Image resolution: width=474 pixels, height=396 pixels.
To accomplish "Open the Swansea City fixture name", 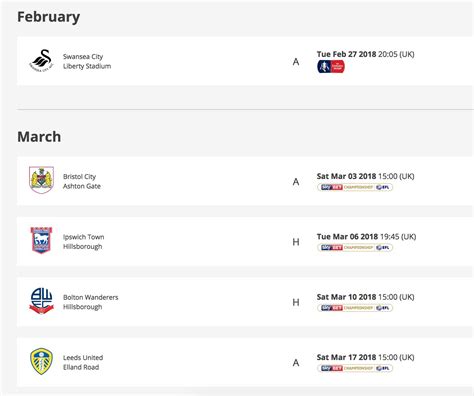I will coord(83,56).
